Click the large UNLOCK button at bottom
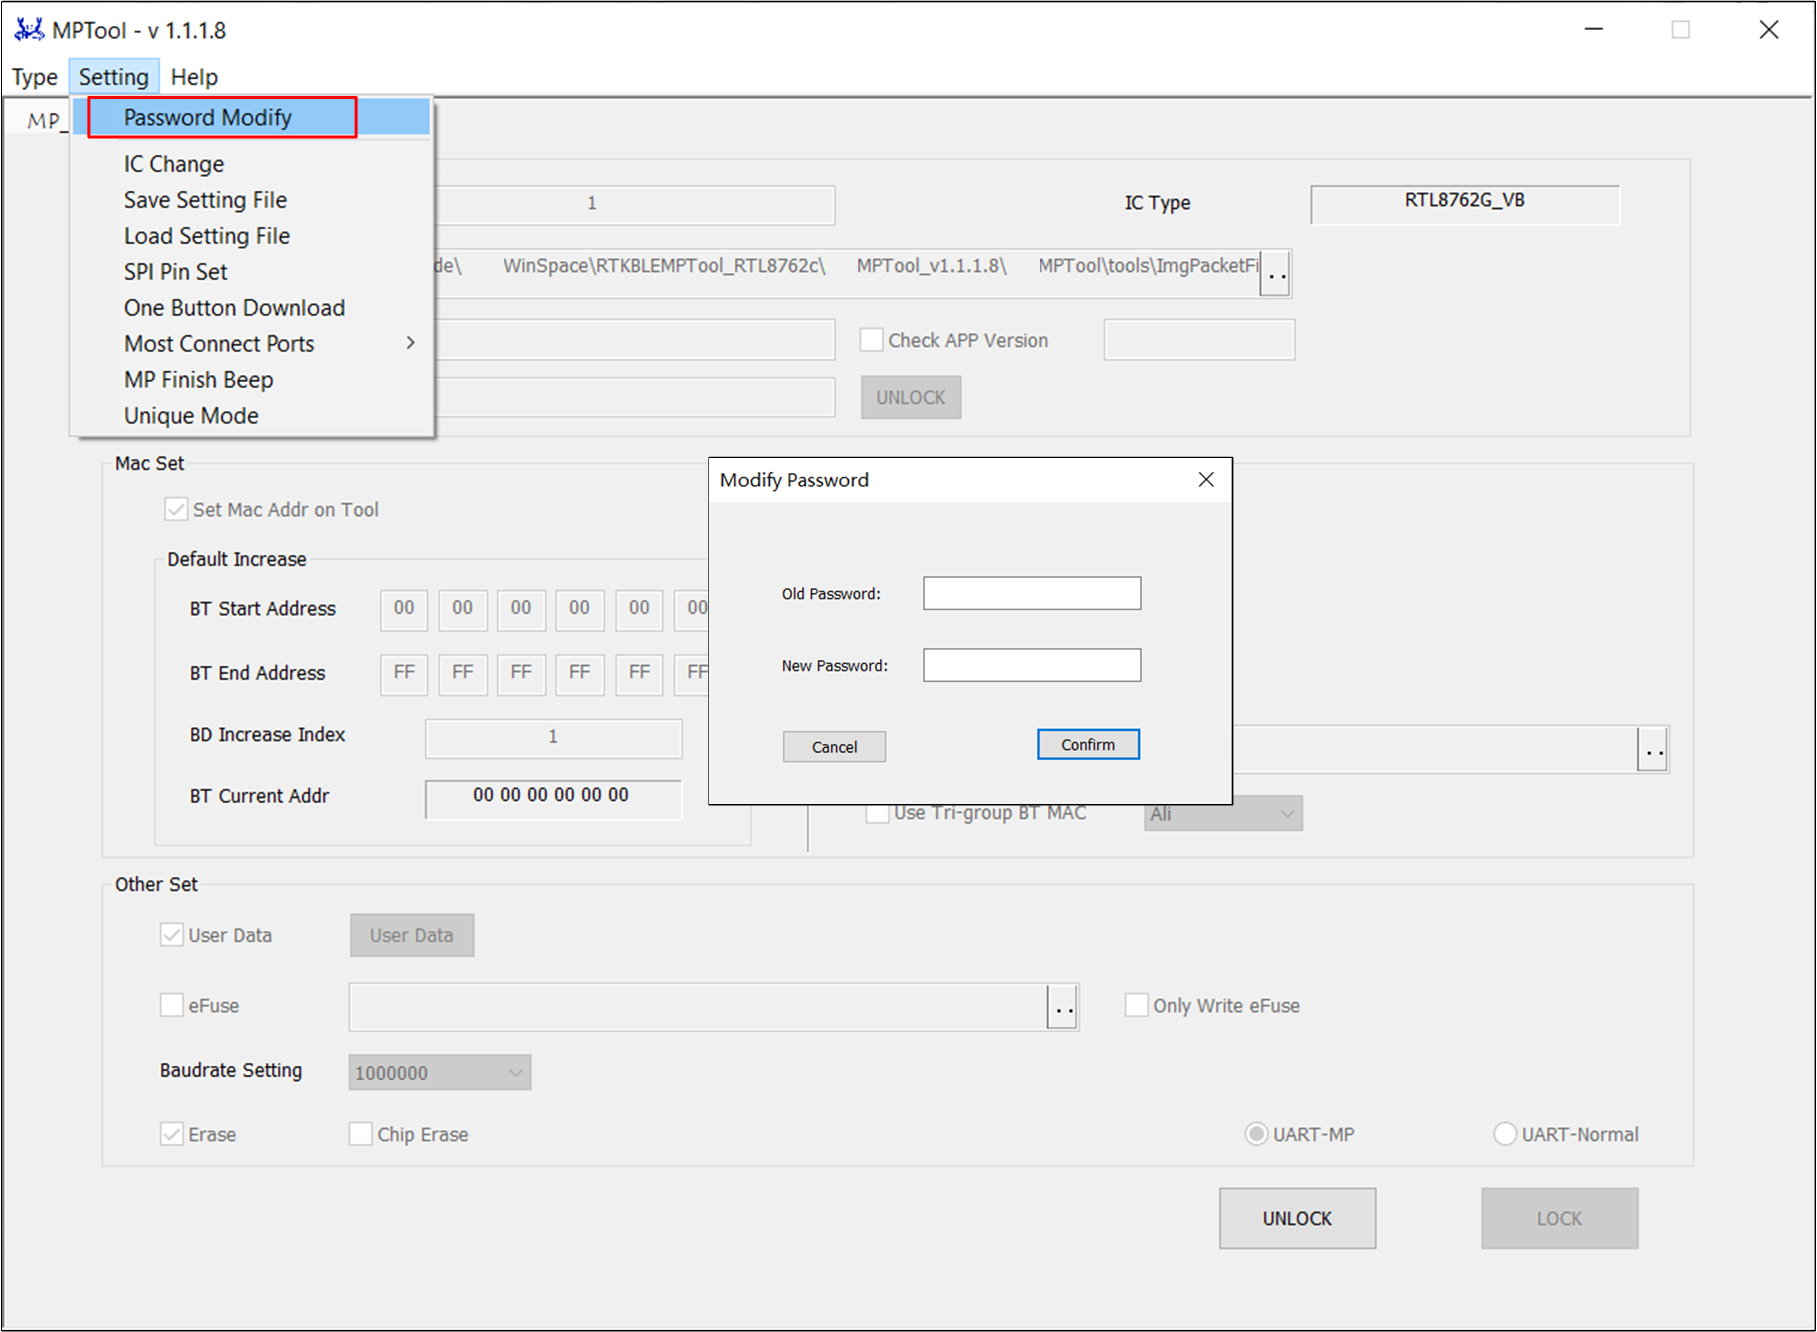Image resolution: width=1817 pixels, height=1332 pixels. 1297,1218
